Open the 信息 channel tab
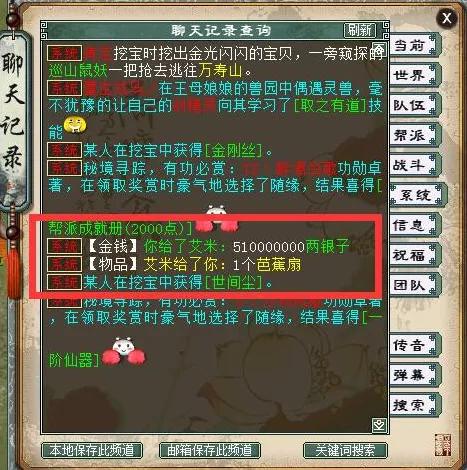Image resolution: width=467 pixels, height=470 pixels. pyautogui.click(x=413, y=225)
